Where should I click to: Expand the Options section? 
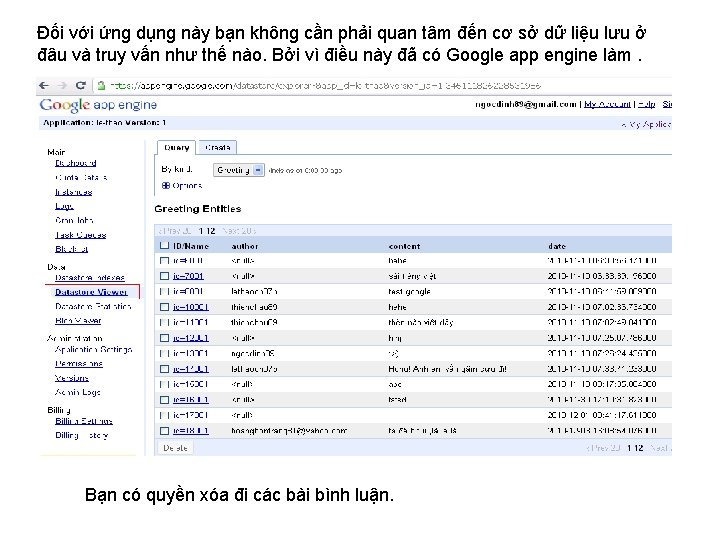182,186
